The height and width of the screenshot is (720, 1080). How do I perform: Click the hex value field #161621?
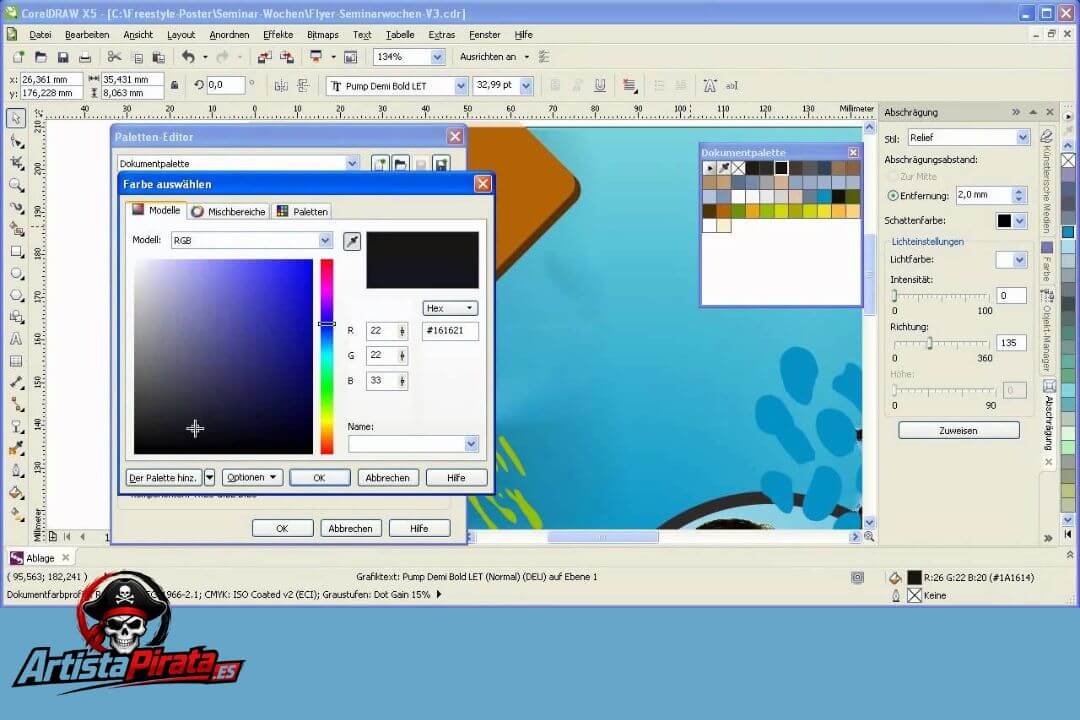point(450,331)
